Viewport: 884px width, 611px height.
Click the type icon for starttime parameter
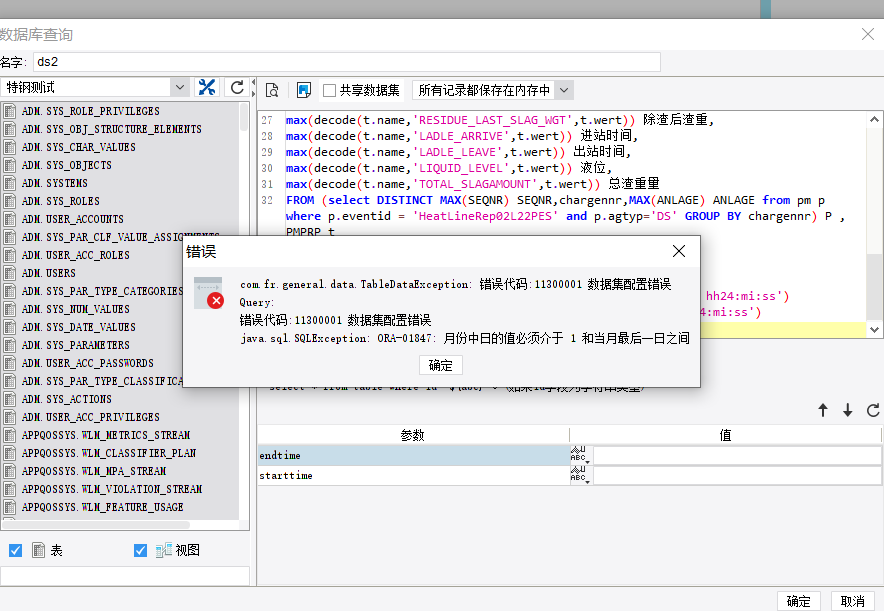(580, 475)
